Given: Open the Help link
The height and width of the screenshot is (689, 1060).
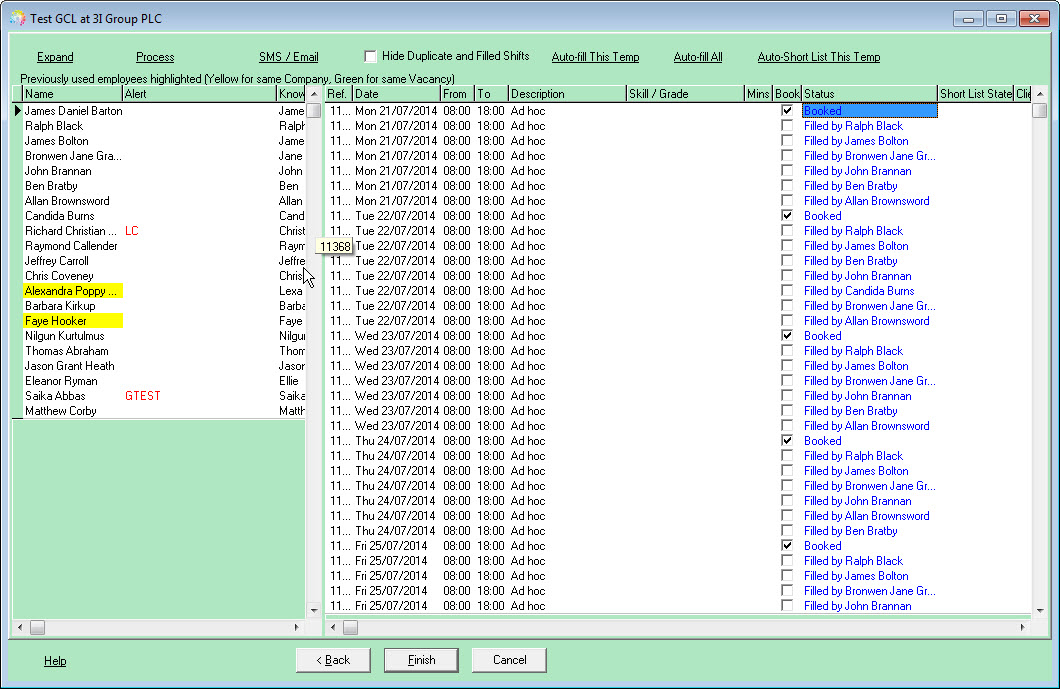Looking at the screenshot, I should pos(55,661).
